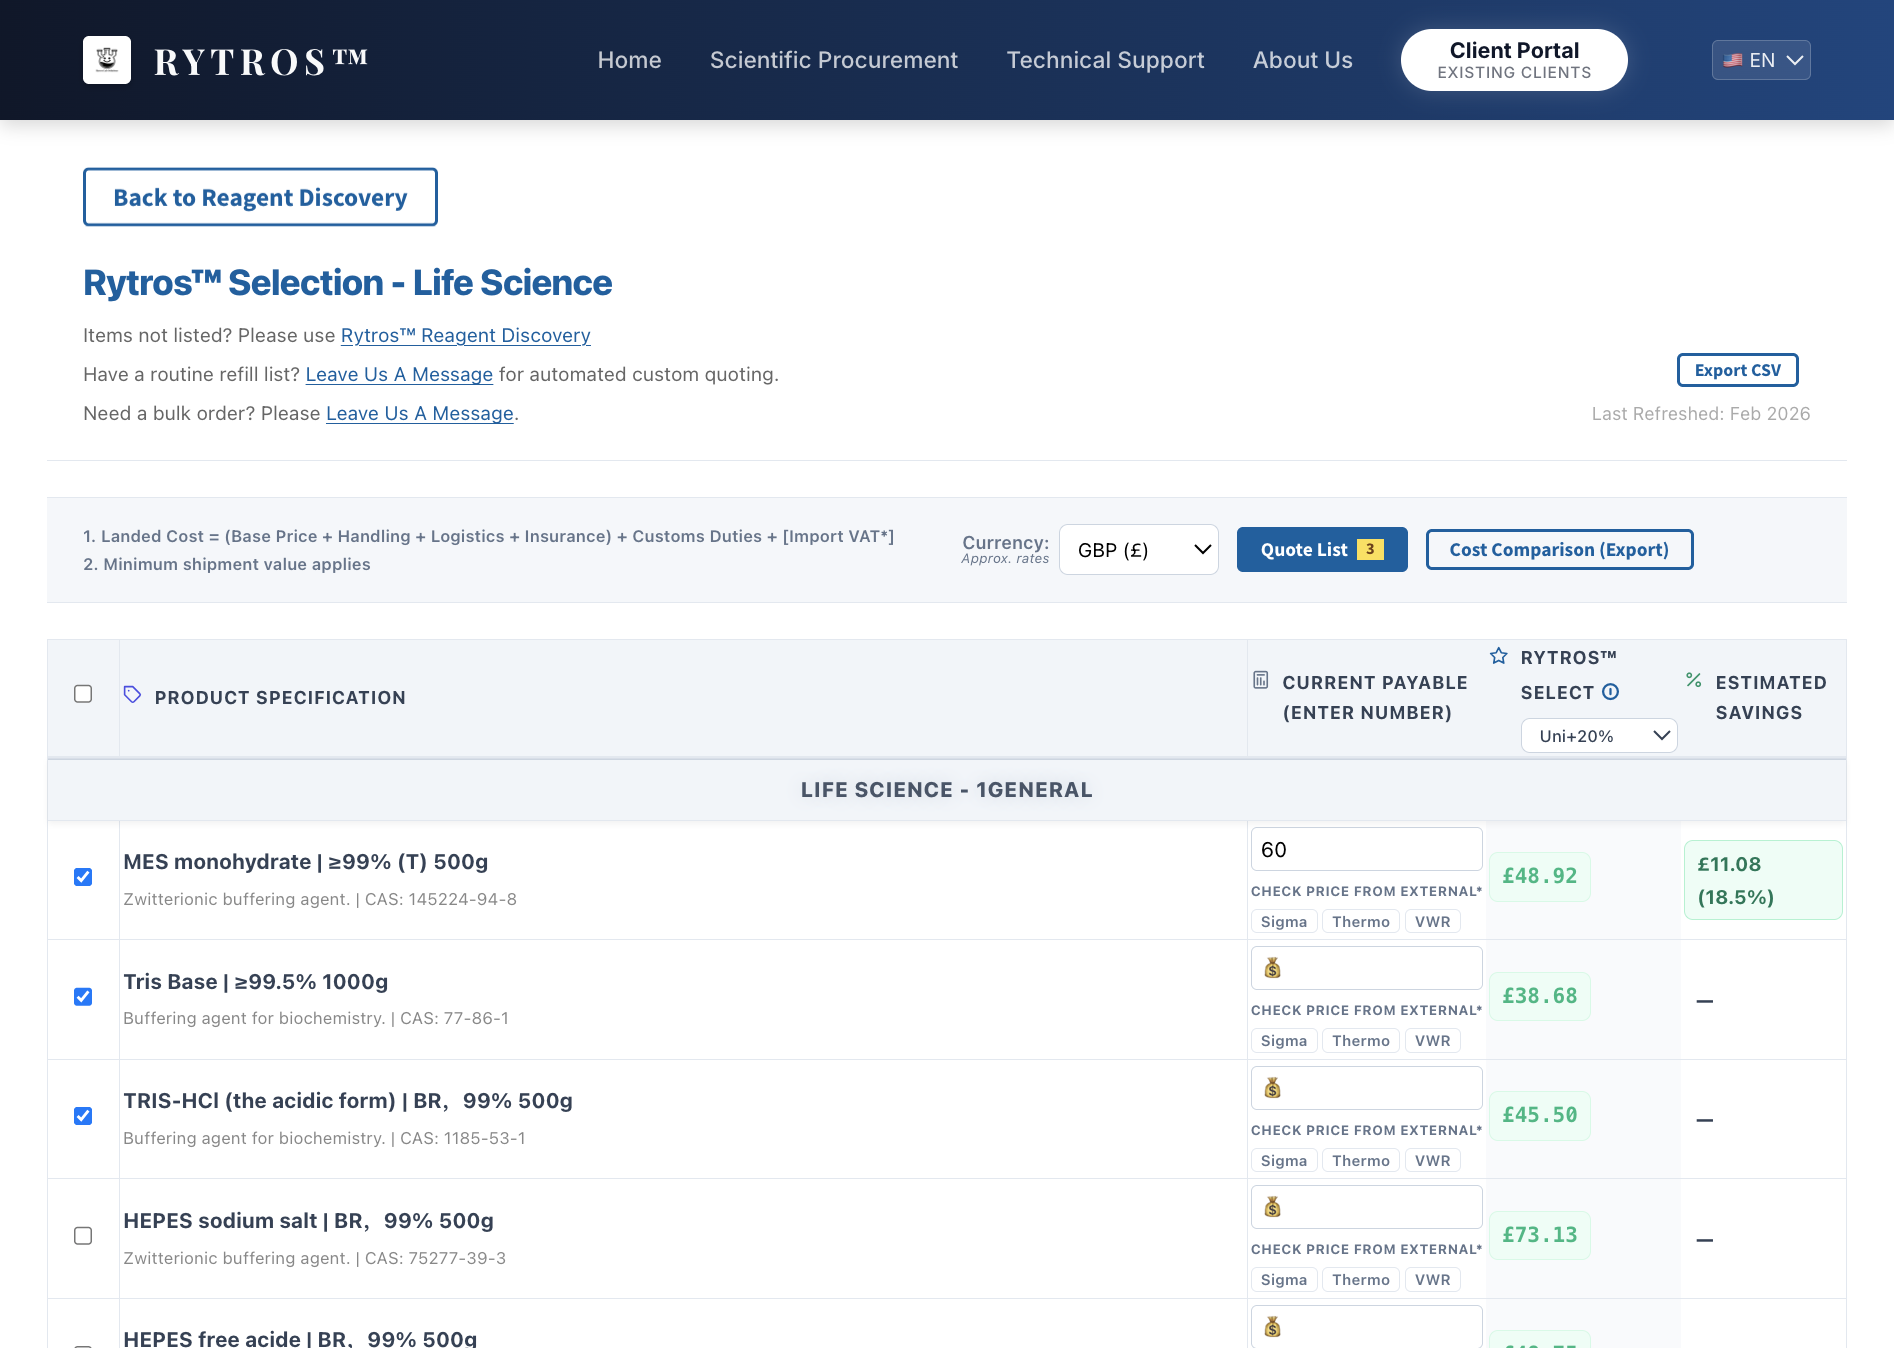Click the Quote List count badge 3
Viewport: 1894px width, 1348px height.
pyautogui.click(x=1370, y=549)
